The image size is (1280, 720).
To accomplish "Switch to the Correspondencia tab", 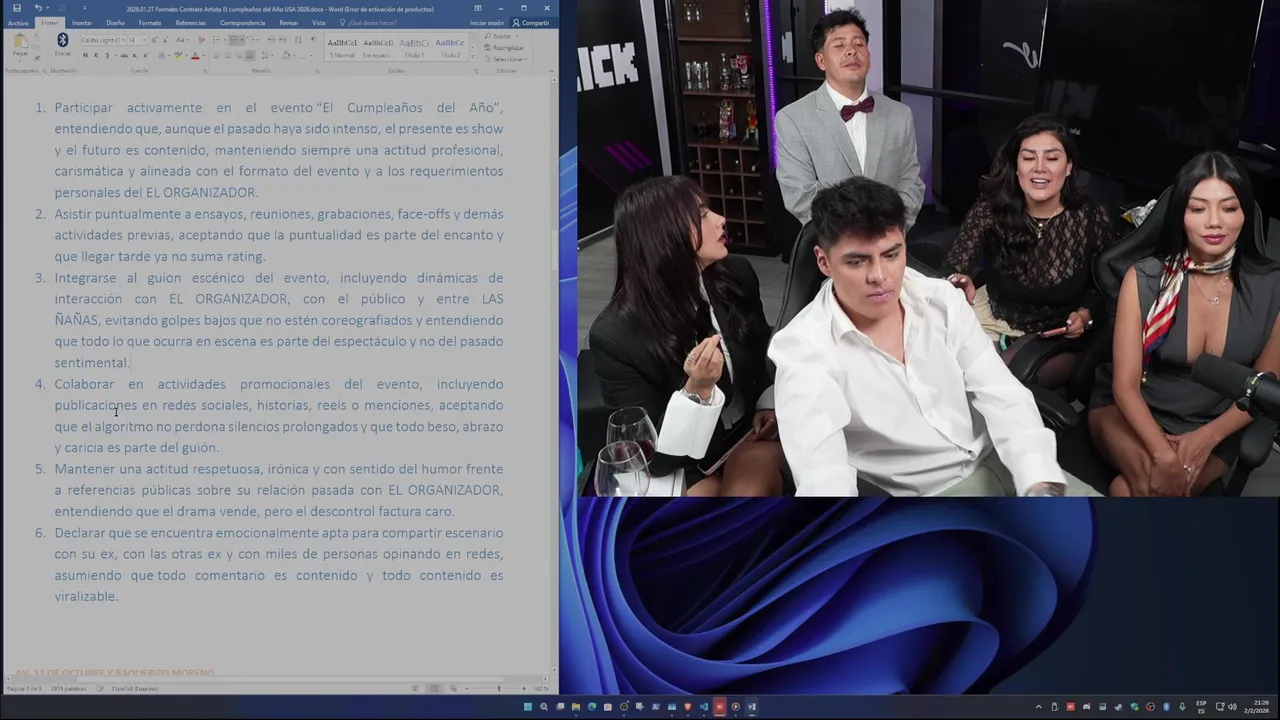I will coord(242,23).
